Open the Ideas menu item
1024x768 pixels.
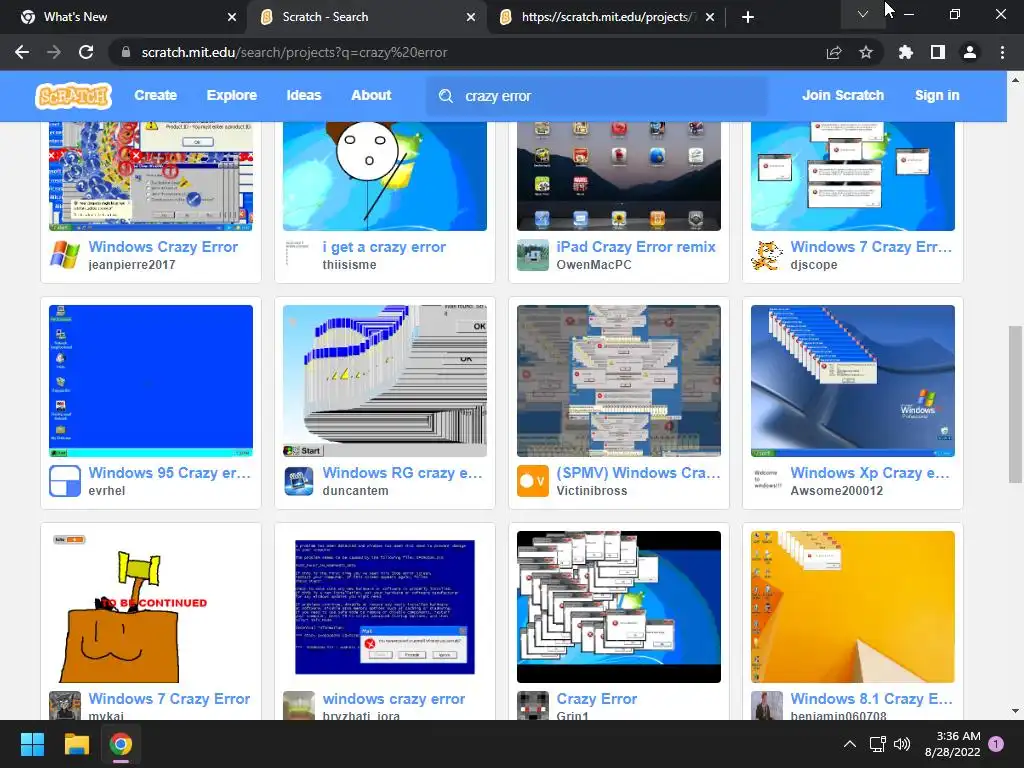coord(304,95)
